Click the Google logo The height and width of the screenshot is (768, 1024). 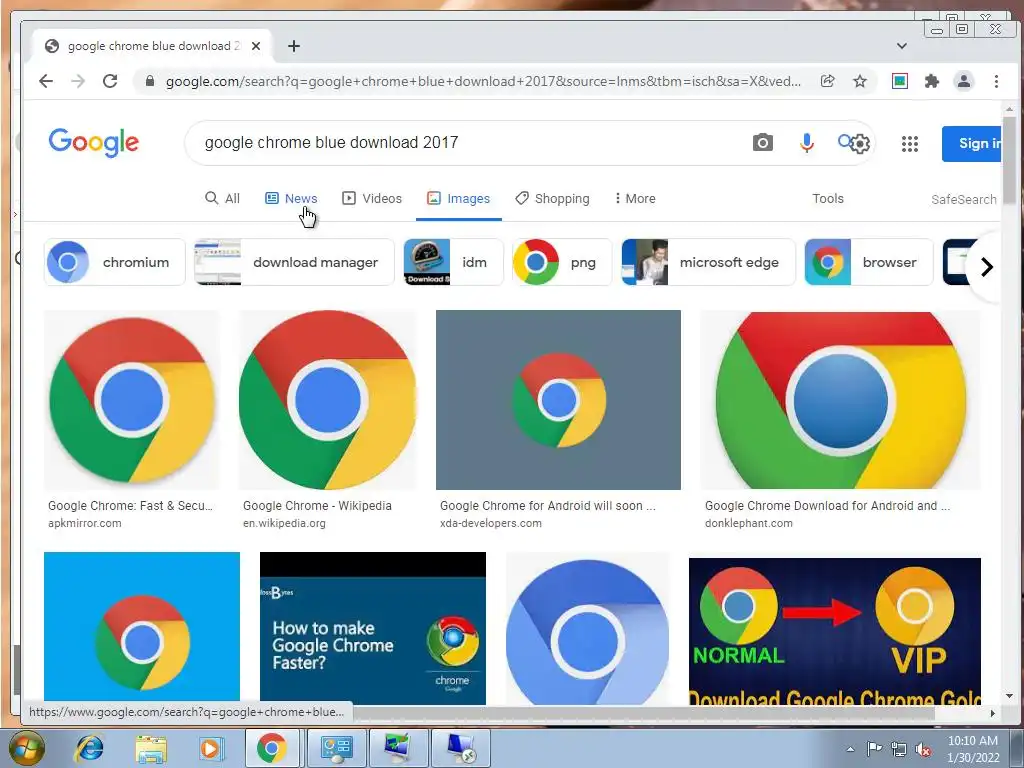(x=93, y=142)
